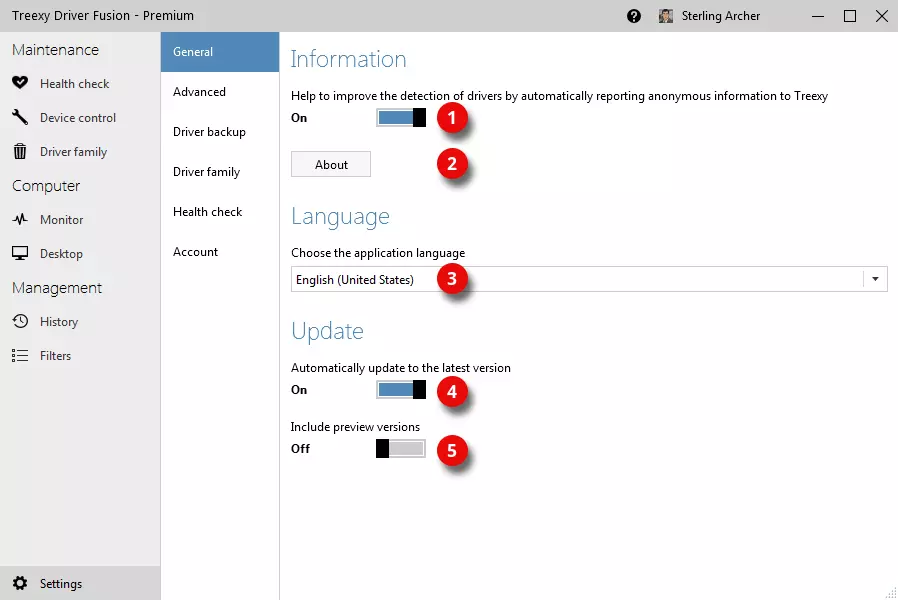Open Desktop under Computer

[x=80, y=253]
